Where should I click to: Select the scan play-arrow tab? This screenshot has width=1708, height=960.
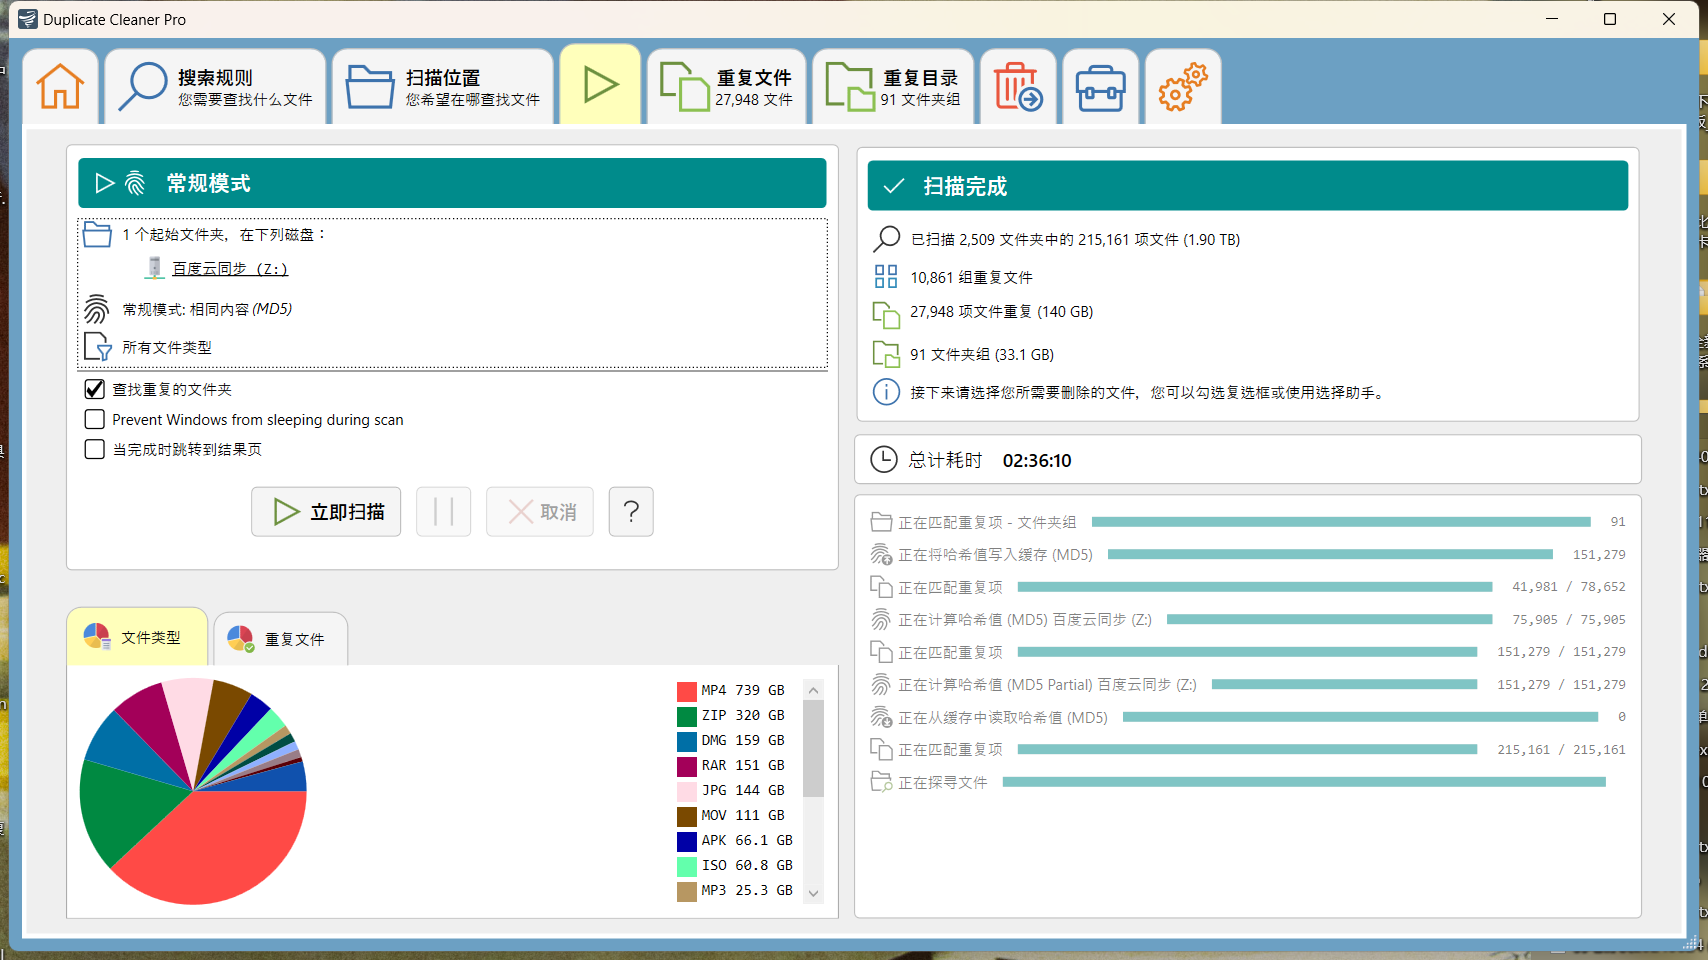coord(600,85)
